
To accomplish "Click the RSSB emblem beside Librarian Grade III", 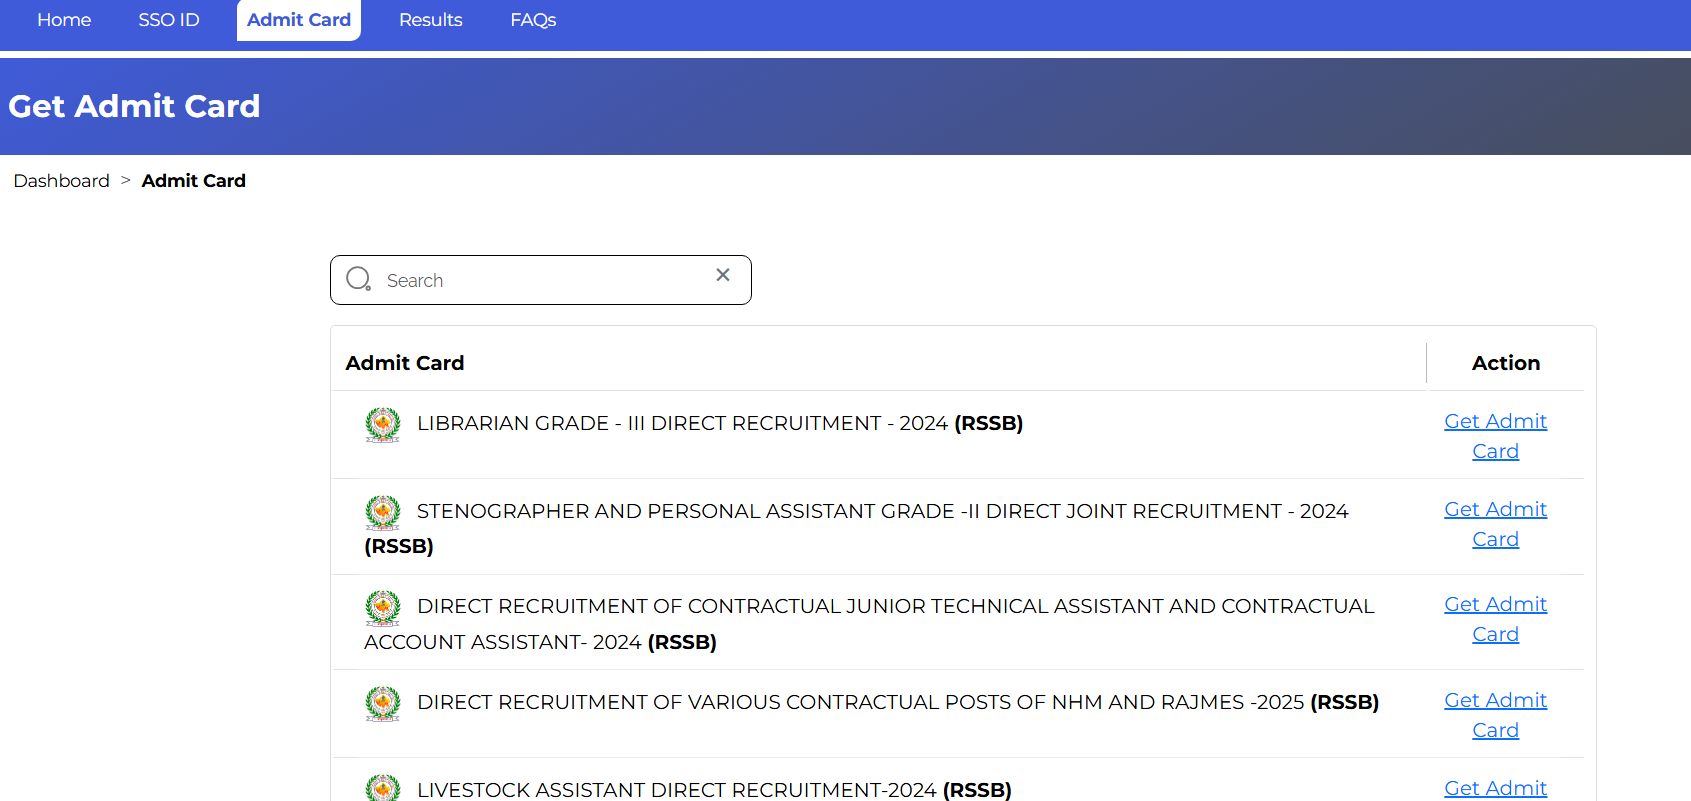I will [x=383, y=425].
